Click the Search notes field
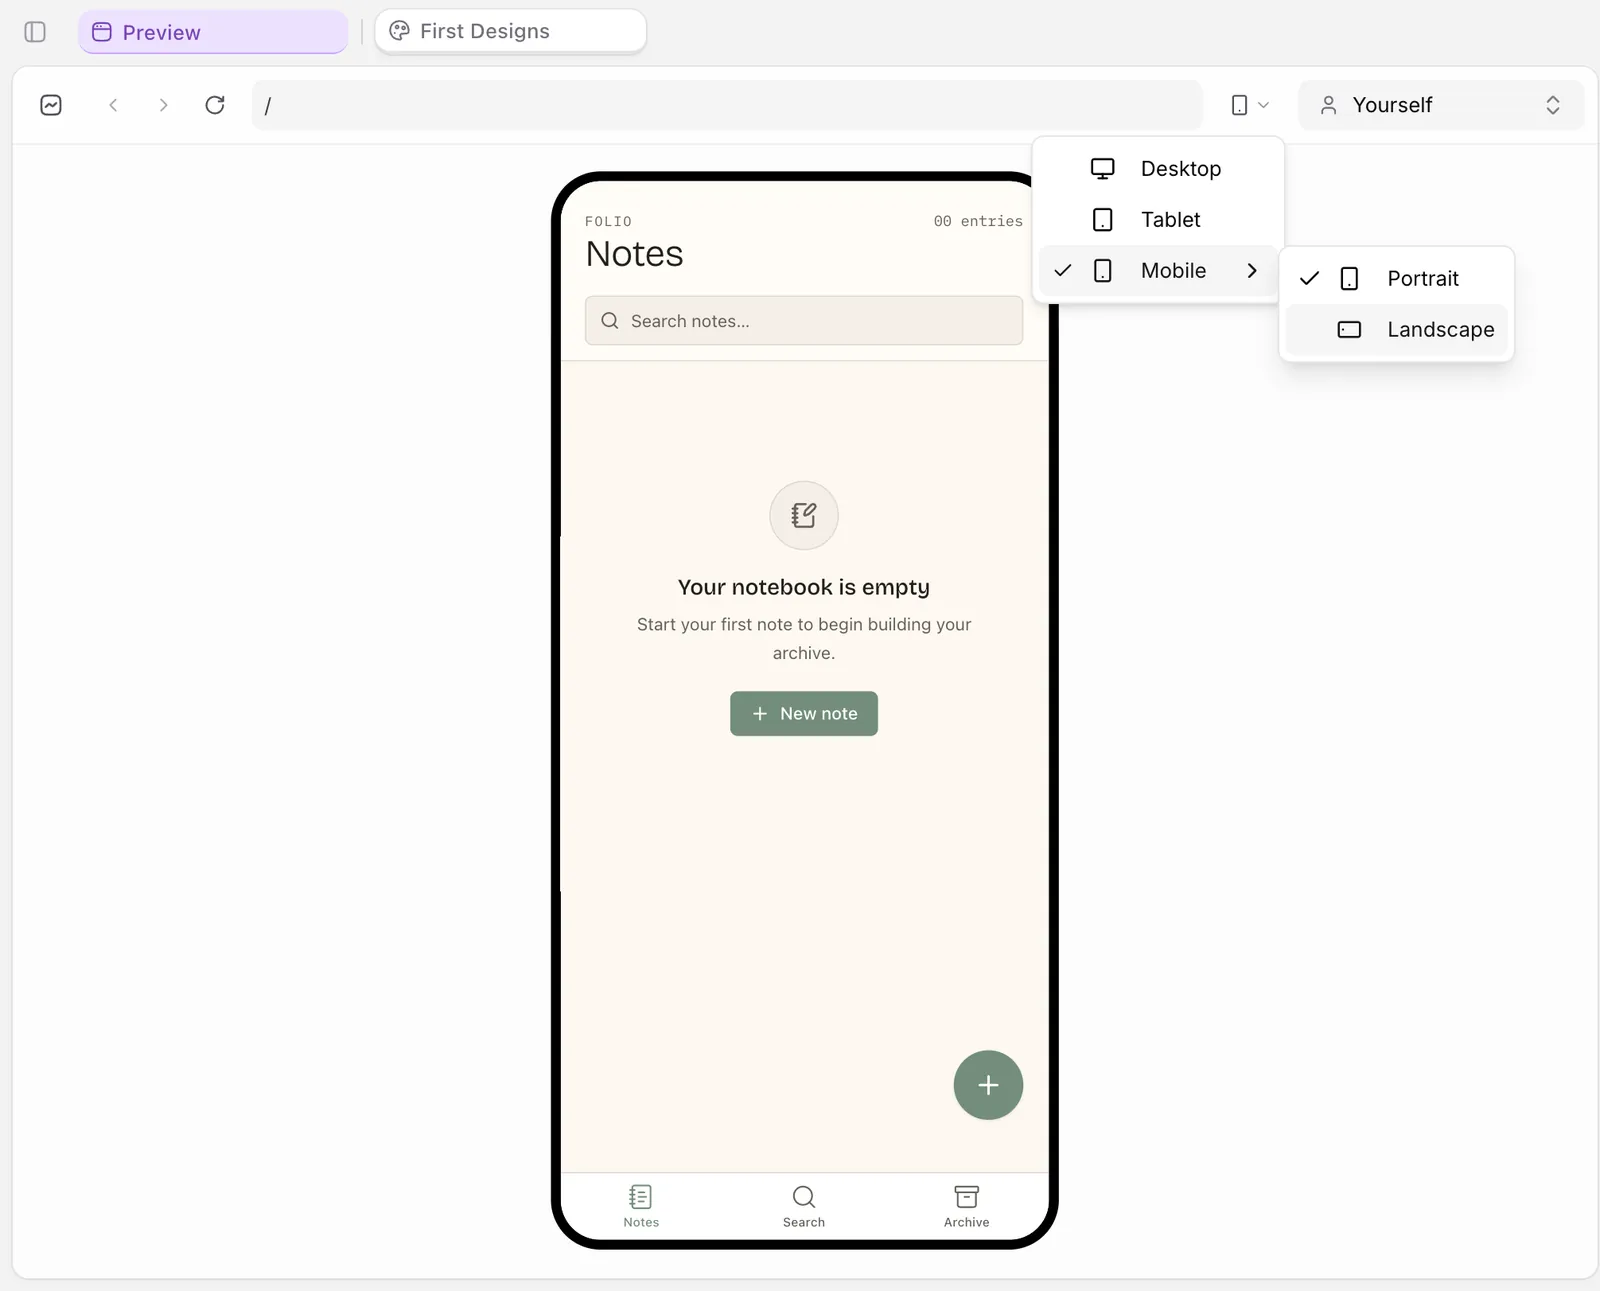The height and width of the screenshot is (1291, 1600). pos(804,321)
